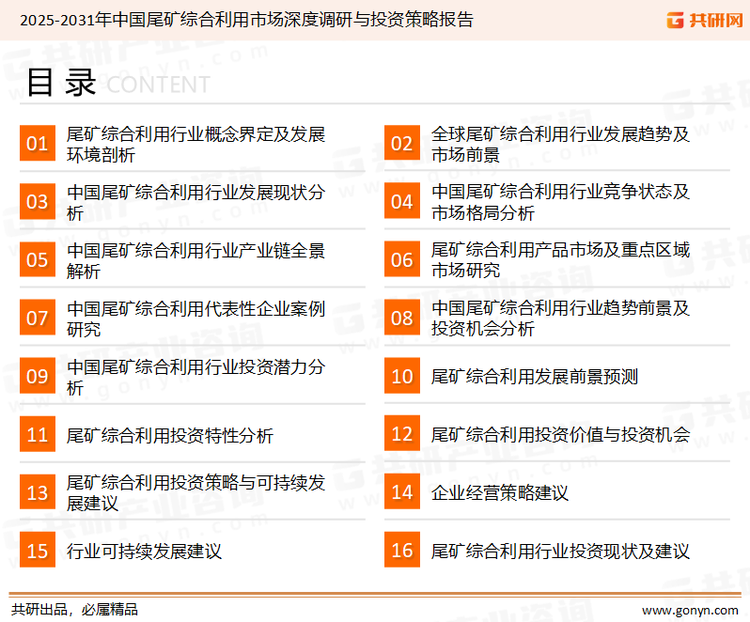Viewport: 750px width, 622px height.
Task: Open chapter 尾矿综合利用产品市场及重点区域市场研究
Action: [x=560, y=260]
